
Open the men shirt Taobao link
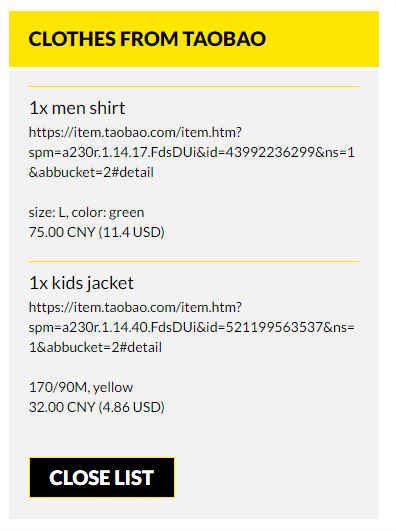click(192, 152)
